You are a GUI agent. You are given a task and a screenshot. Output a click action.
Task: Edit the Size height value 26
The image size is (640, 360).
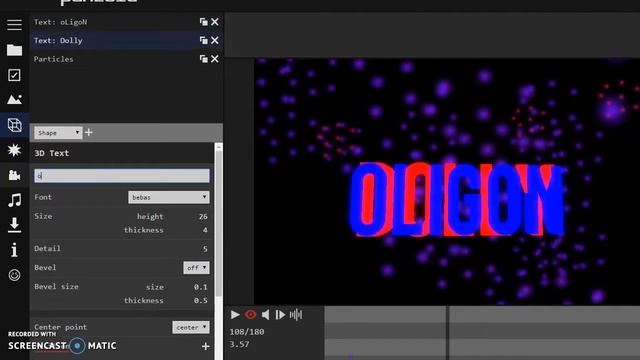tap(203, 216)
